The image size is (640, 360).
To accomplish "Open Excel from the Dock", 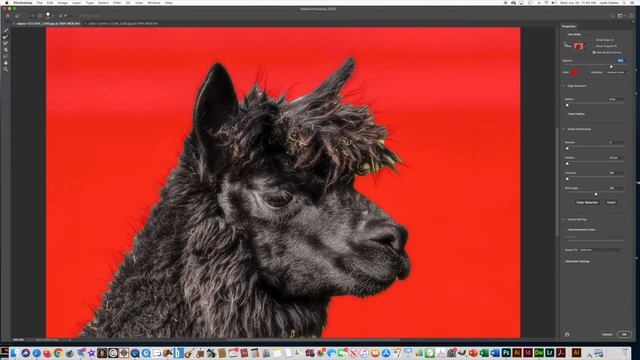I will pyautogui.click(x=484, y=353).
